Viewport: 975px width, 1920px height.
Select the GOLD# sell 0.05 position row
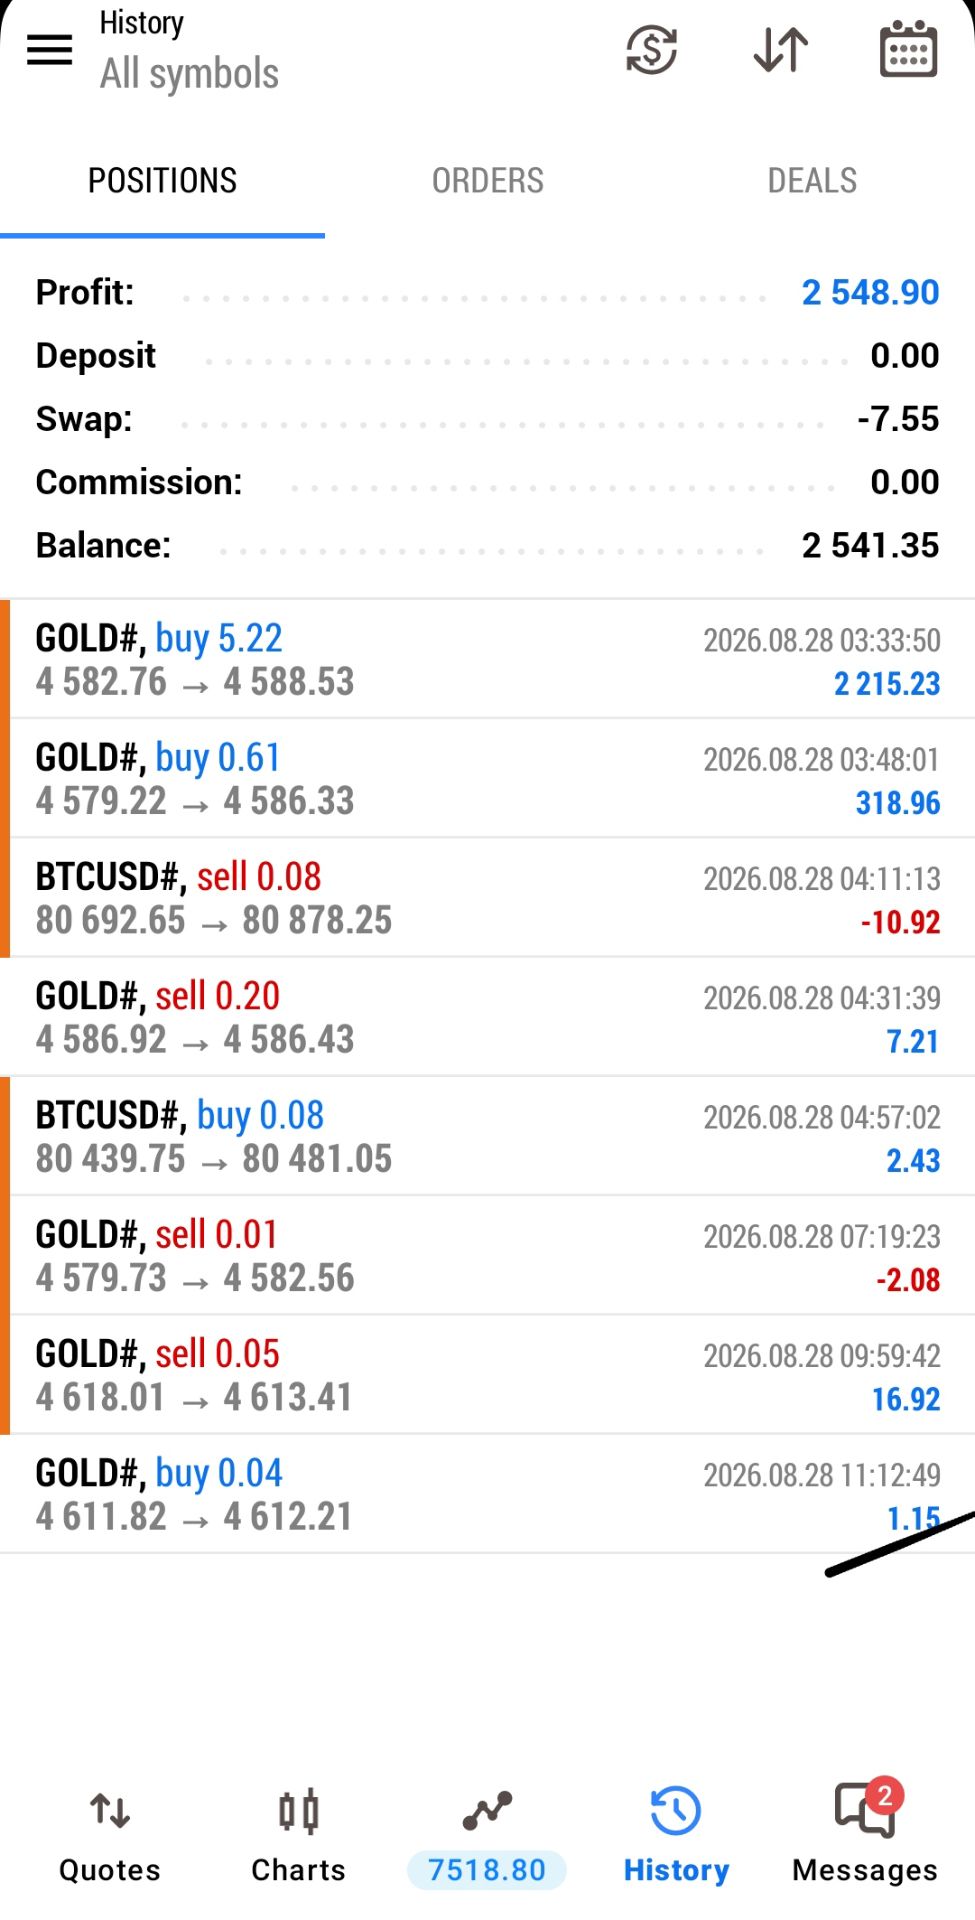pyautogui.click(x=488, y=1375)
